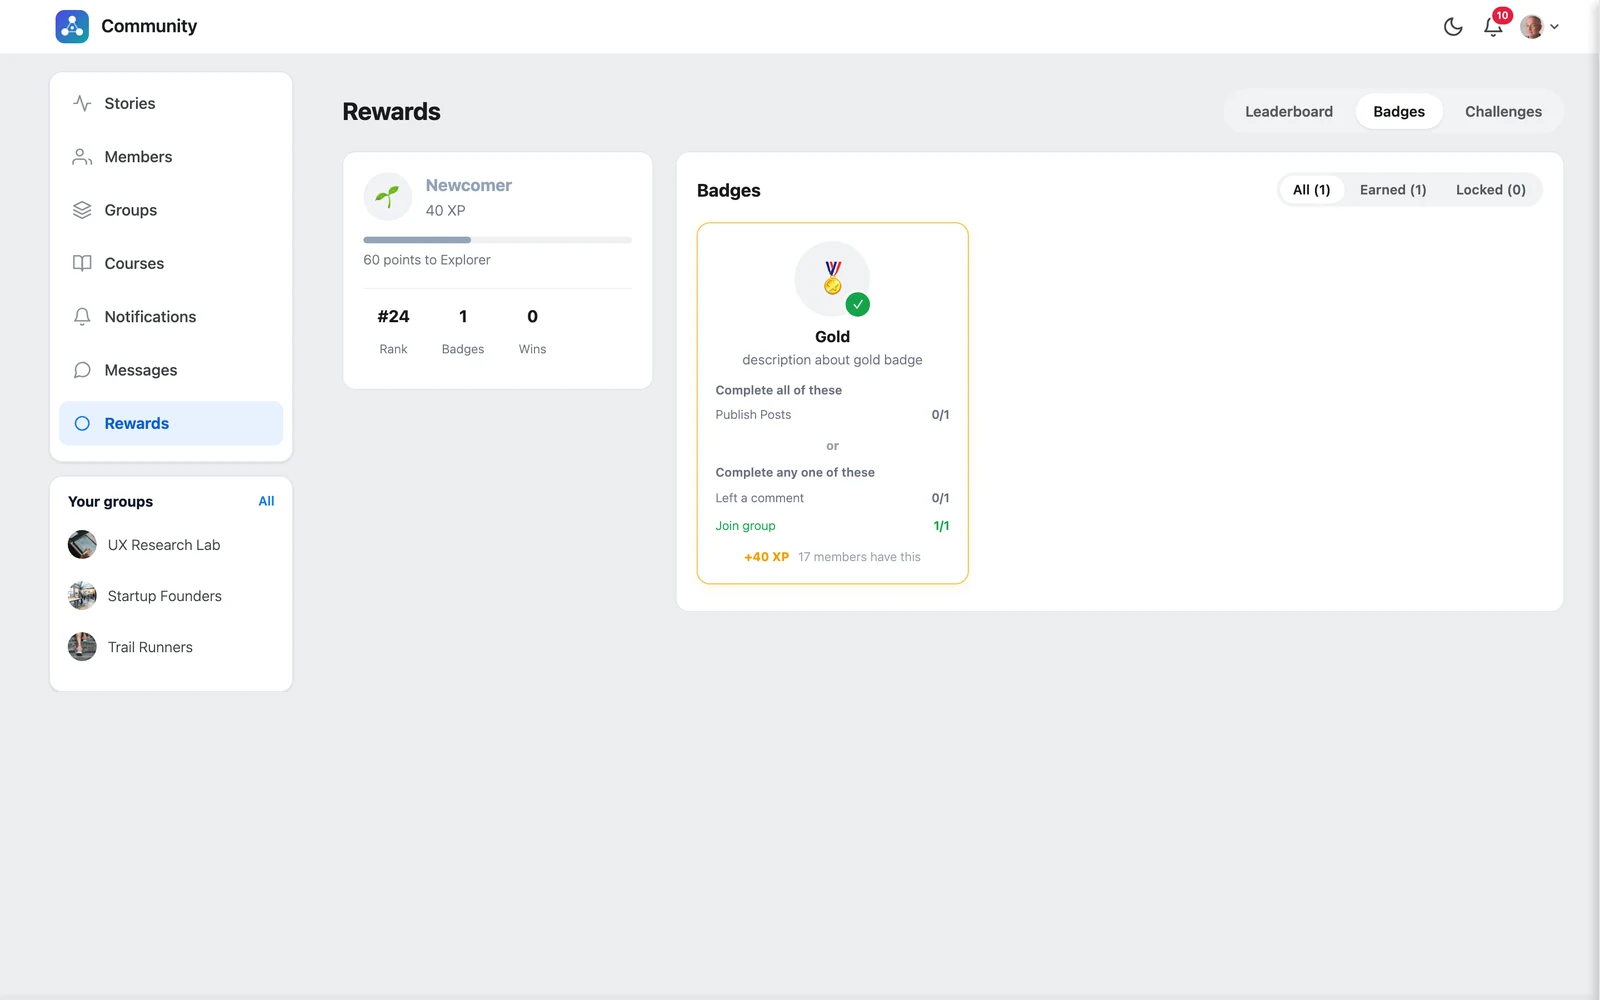1600x1000 pixels.
Task: Click the Gold medal badge icon
Action: [832, 279]
